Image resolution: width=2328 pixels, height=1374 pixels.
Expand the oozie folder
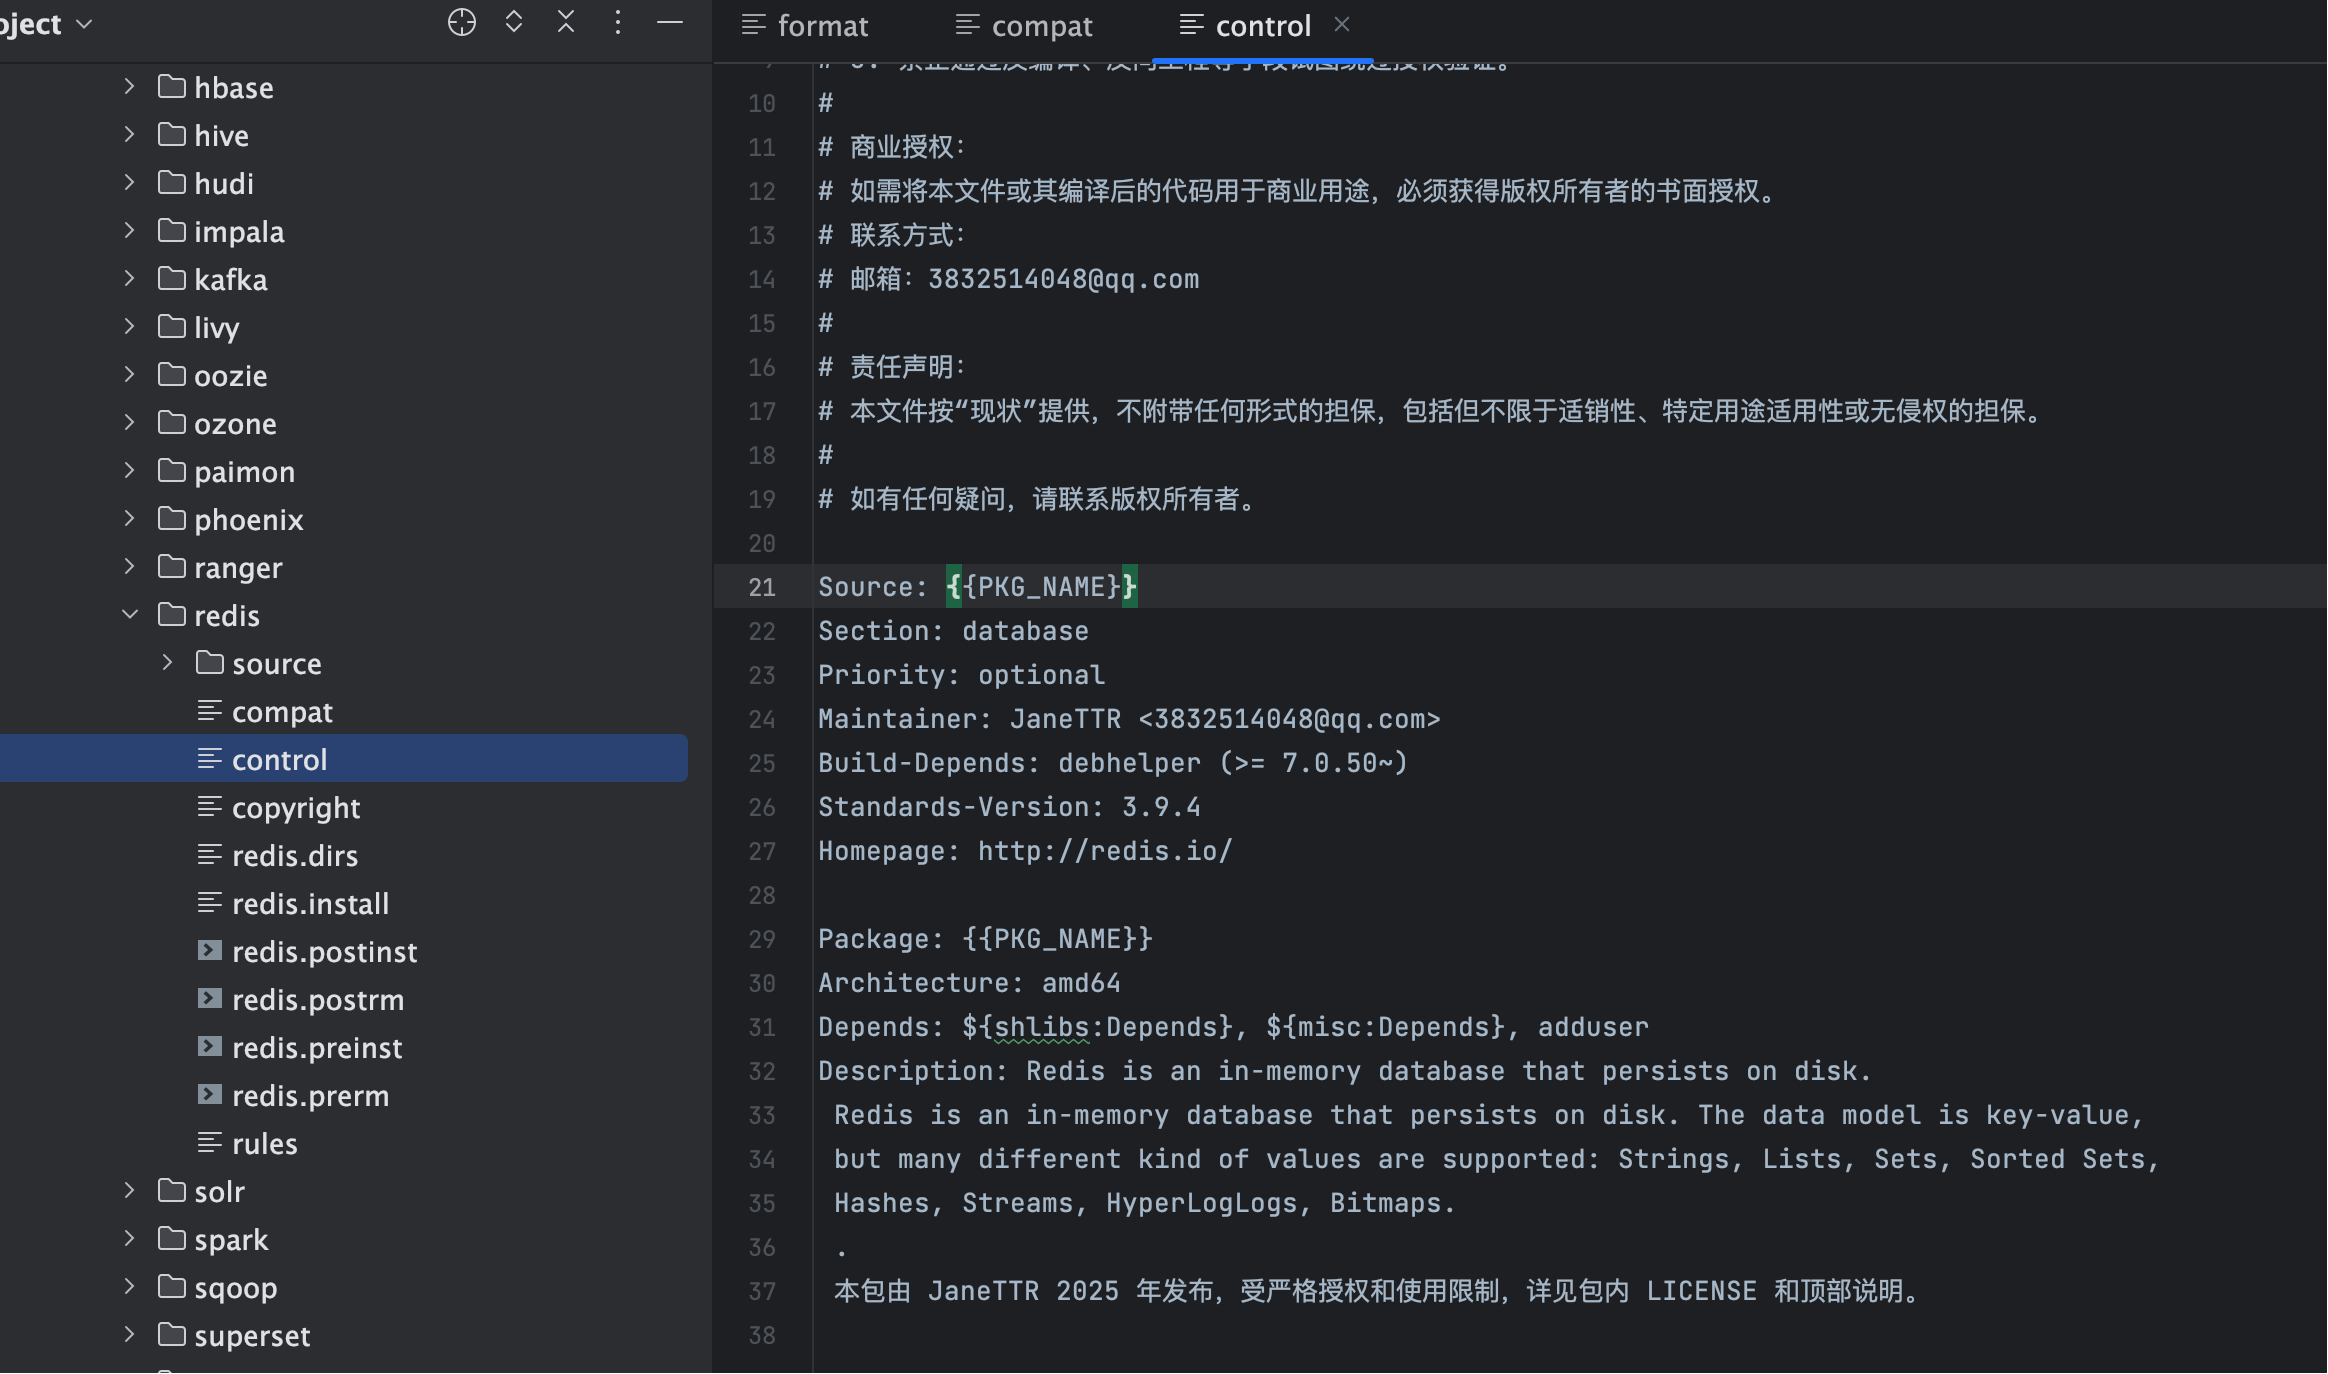pos(129,375)
